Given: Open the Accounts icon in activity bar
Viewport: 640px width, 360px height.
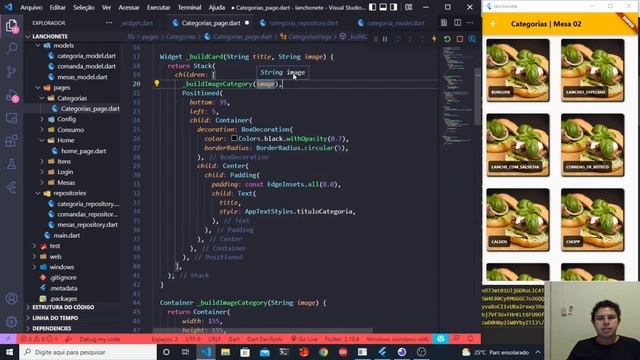Looking at the screenshot, I should (11, 299).
